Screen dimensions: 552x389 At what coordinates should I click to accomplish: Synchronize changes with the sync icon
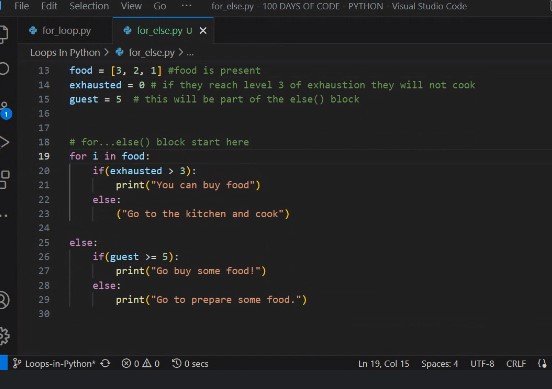[x=105, y=363]
